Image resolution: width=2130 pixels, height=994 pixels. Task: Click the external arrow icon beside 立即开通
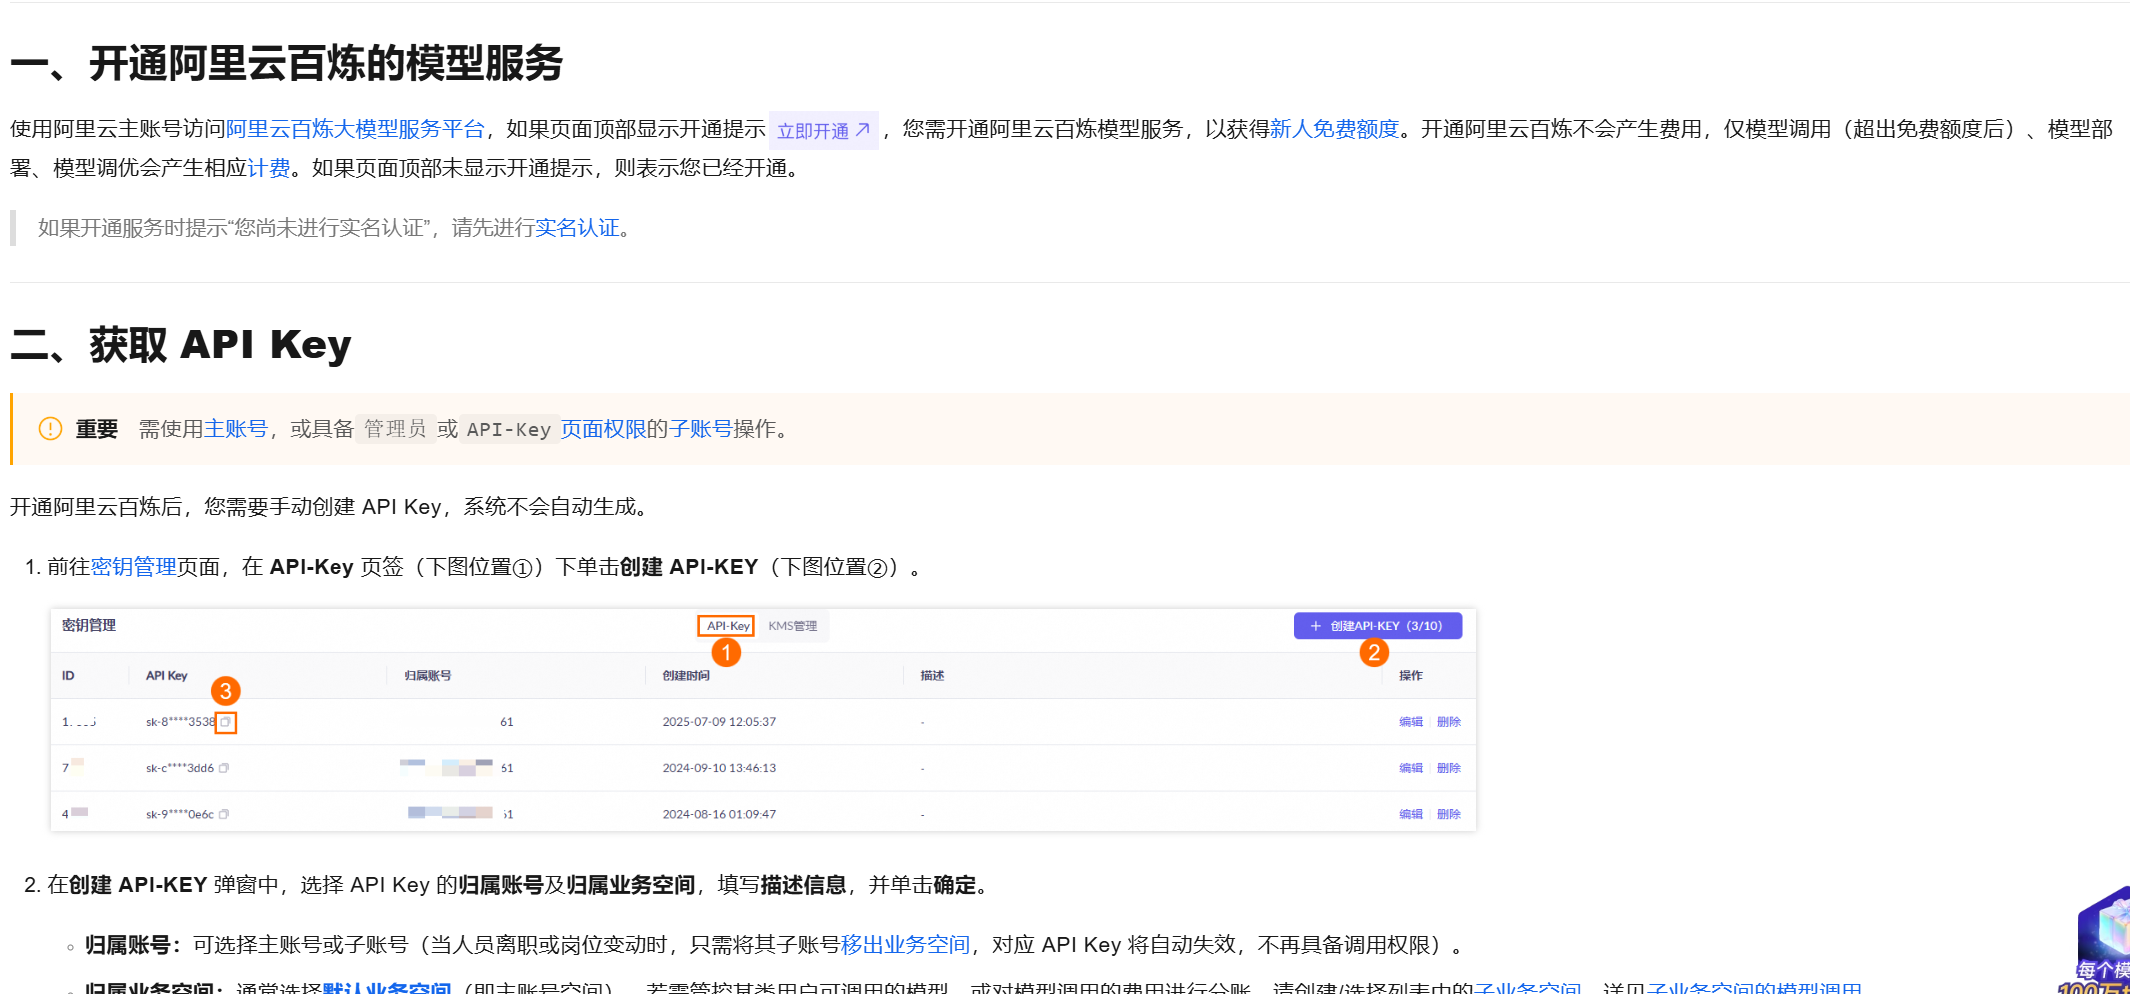click(863, 130)
